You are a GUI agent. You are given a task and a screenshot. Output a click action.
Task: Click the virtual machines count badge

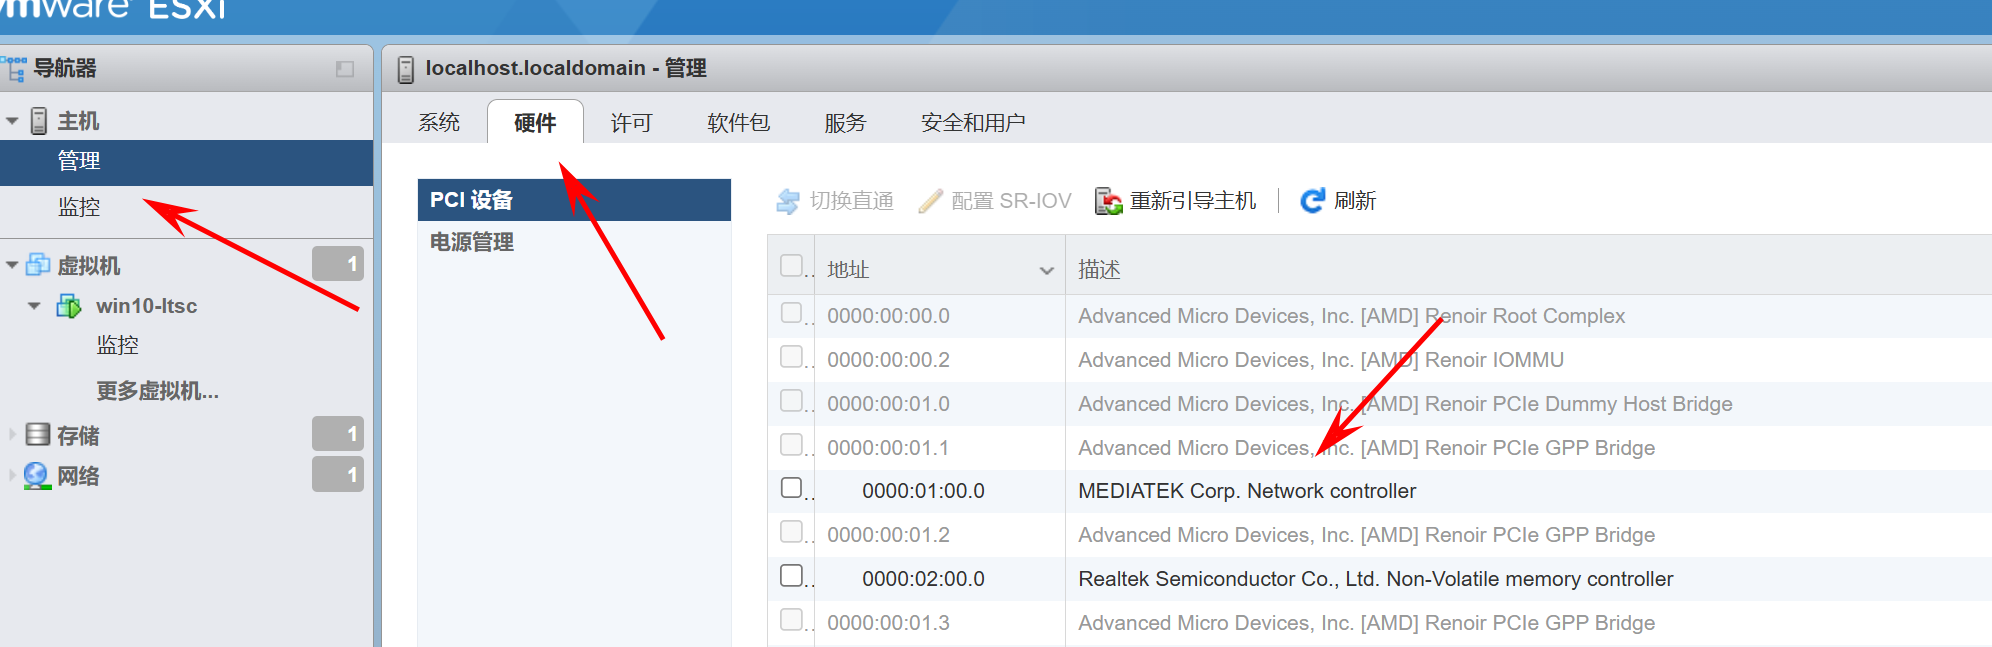coord(338,265)
